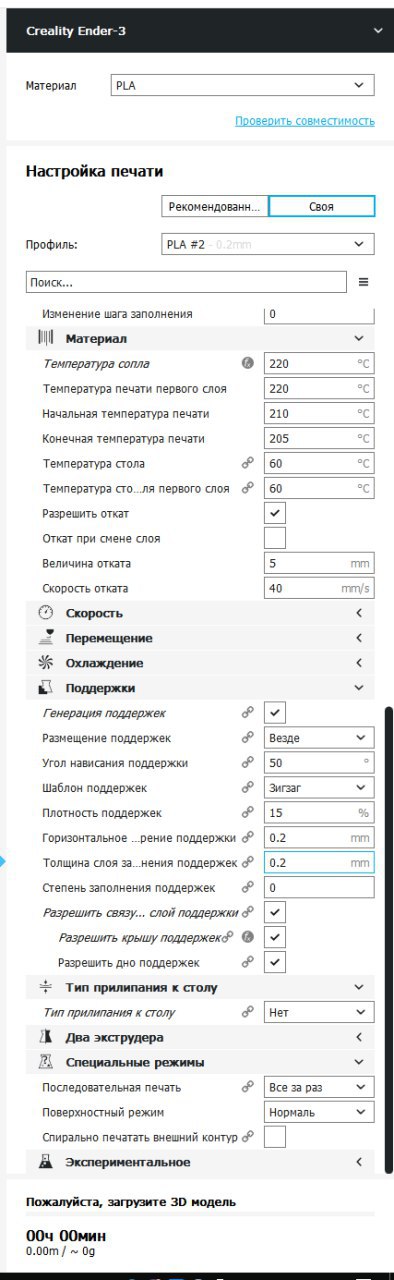Click link icon next to Температура стола

pyautogui.click(x=247, y=463)
